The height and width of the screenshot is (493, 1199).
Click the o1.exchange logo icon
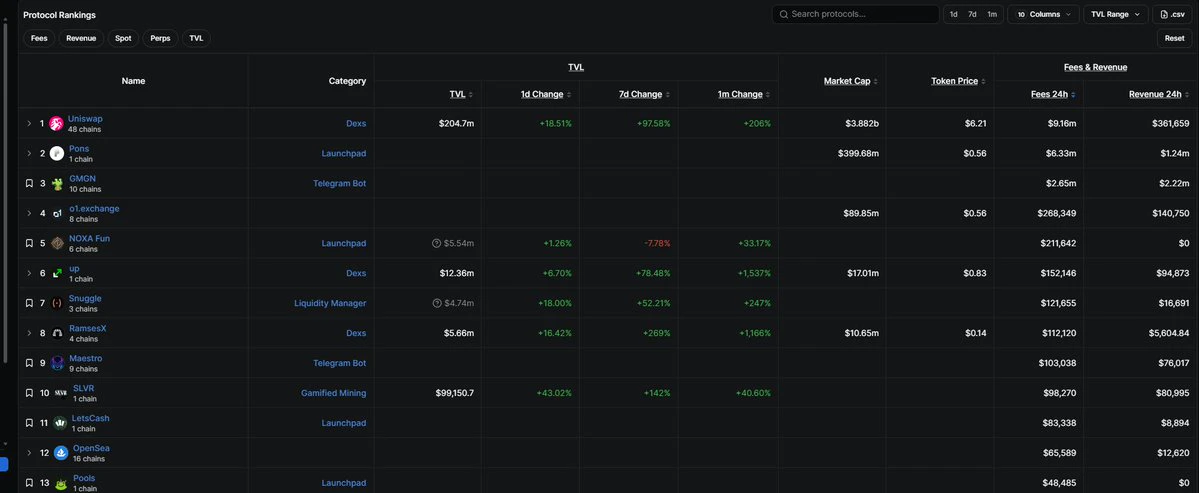click(x=57, y=213)
